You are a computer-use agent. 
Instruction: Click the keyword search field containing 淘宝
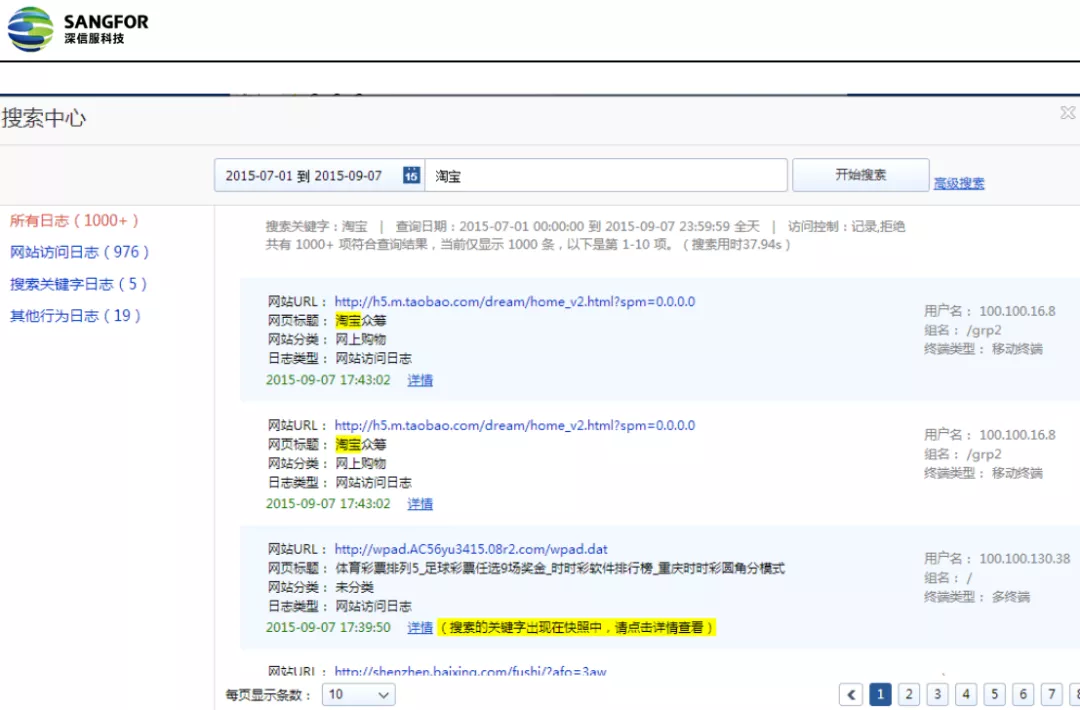pyautogui.click(x=605, y=175)
